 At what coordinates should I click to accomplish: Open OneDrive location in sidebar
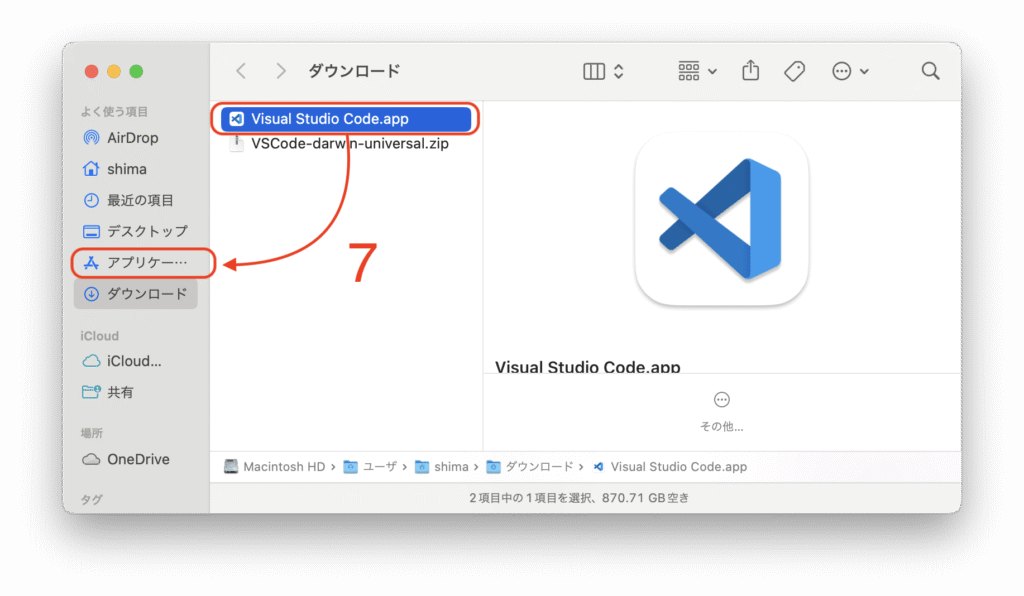coord(136,460)
